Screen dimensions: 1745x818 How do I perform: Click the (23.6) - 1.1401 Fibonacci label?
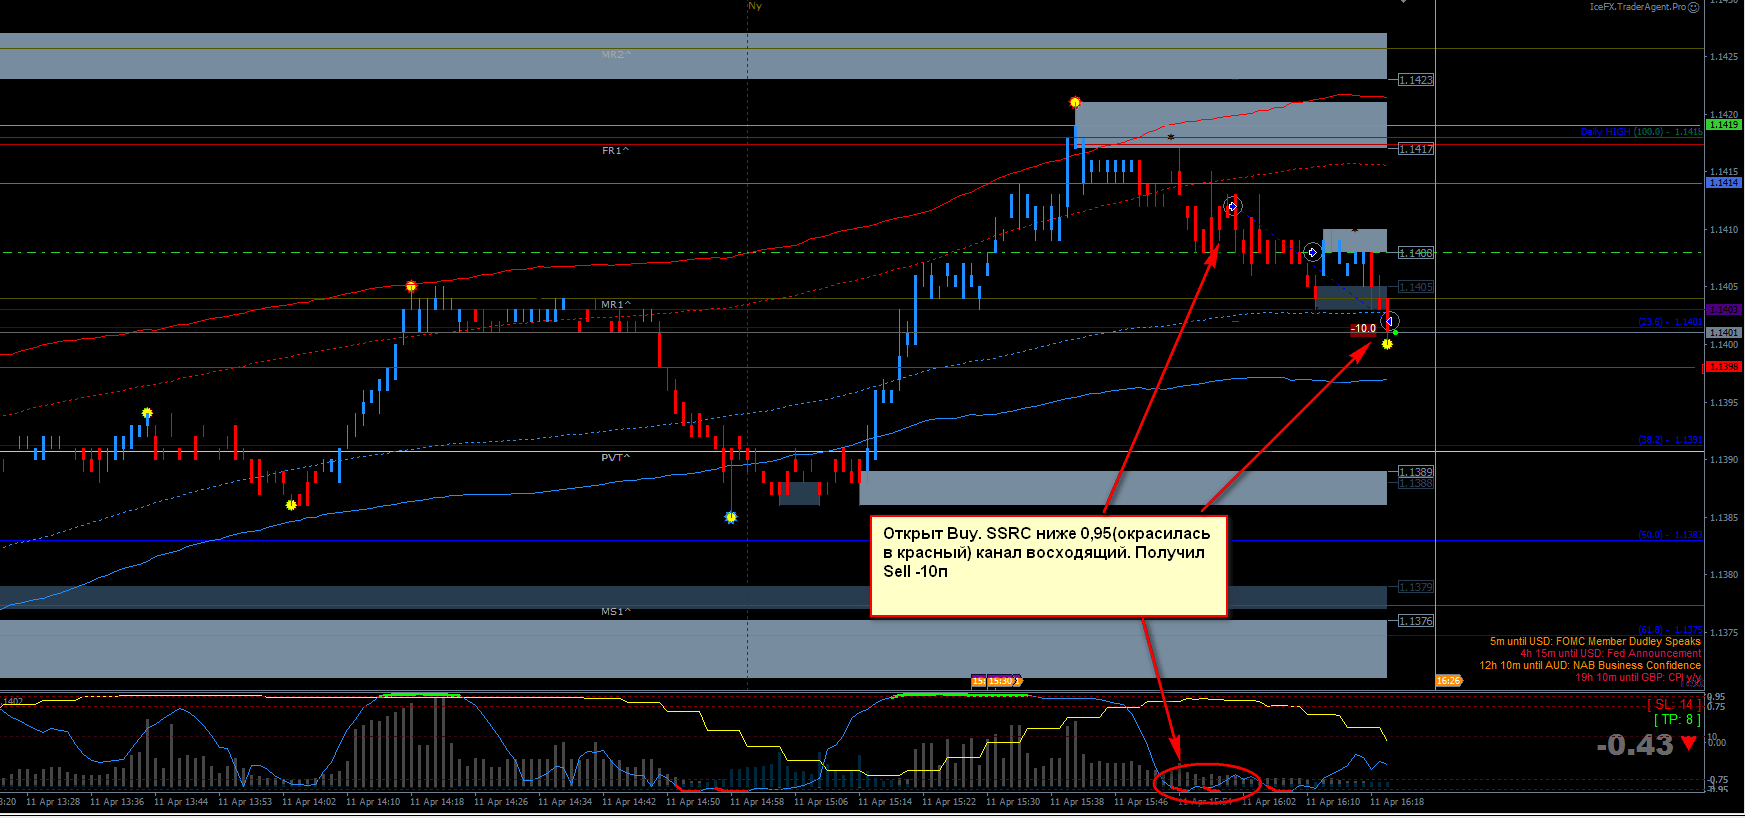(1670, 322)
